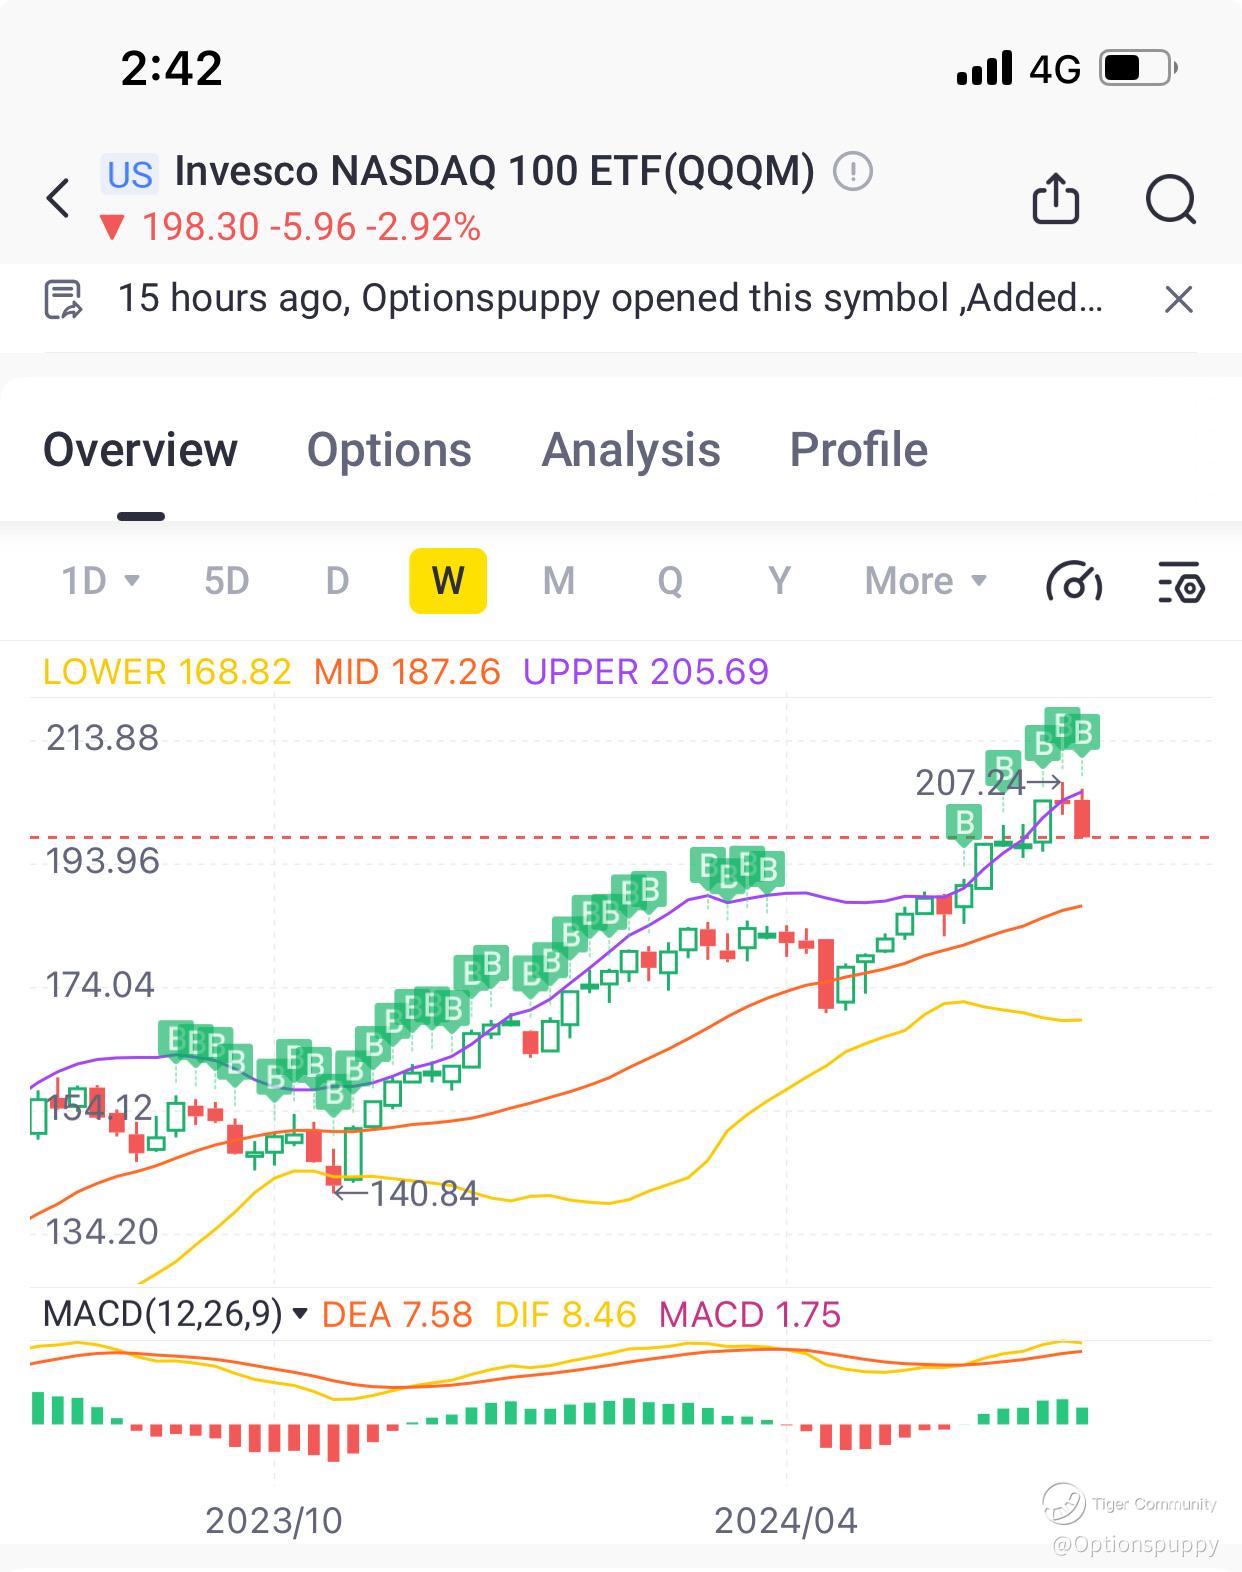This screenshot has width=1242, height=1572.
Task: Tap the info icon beside QQQM
Action: (x=853, y=171)
